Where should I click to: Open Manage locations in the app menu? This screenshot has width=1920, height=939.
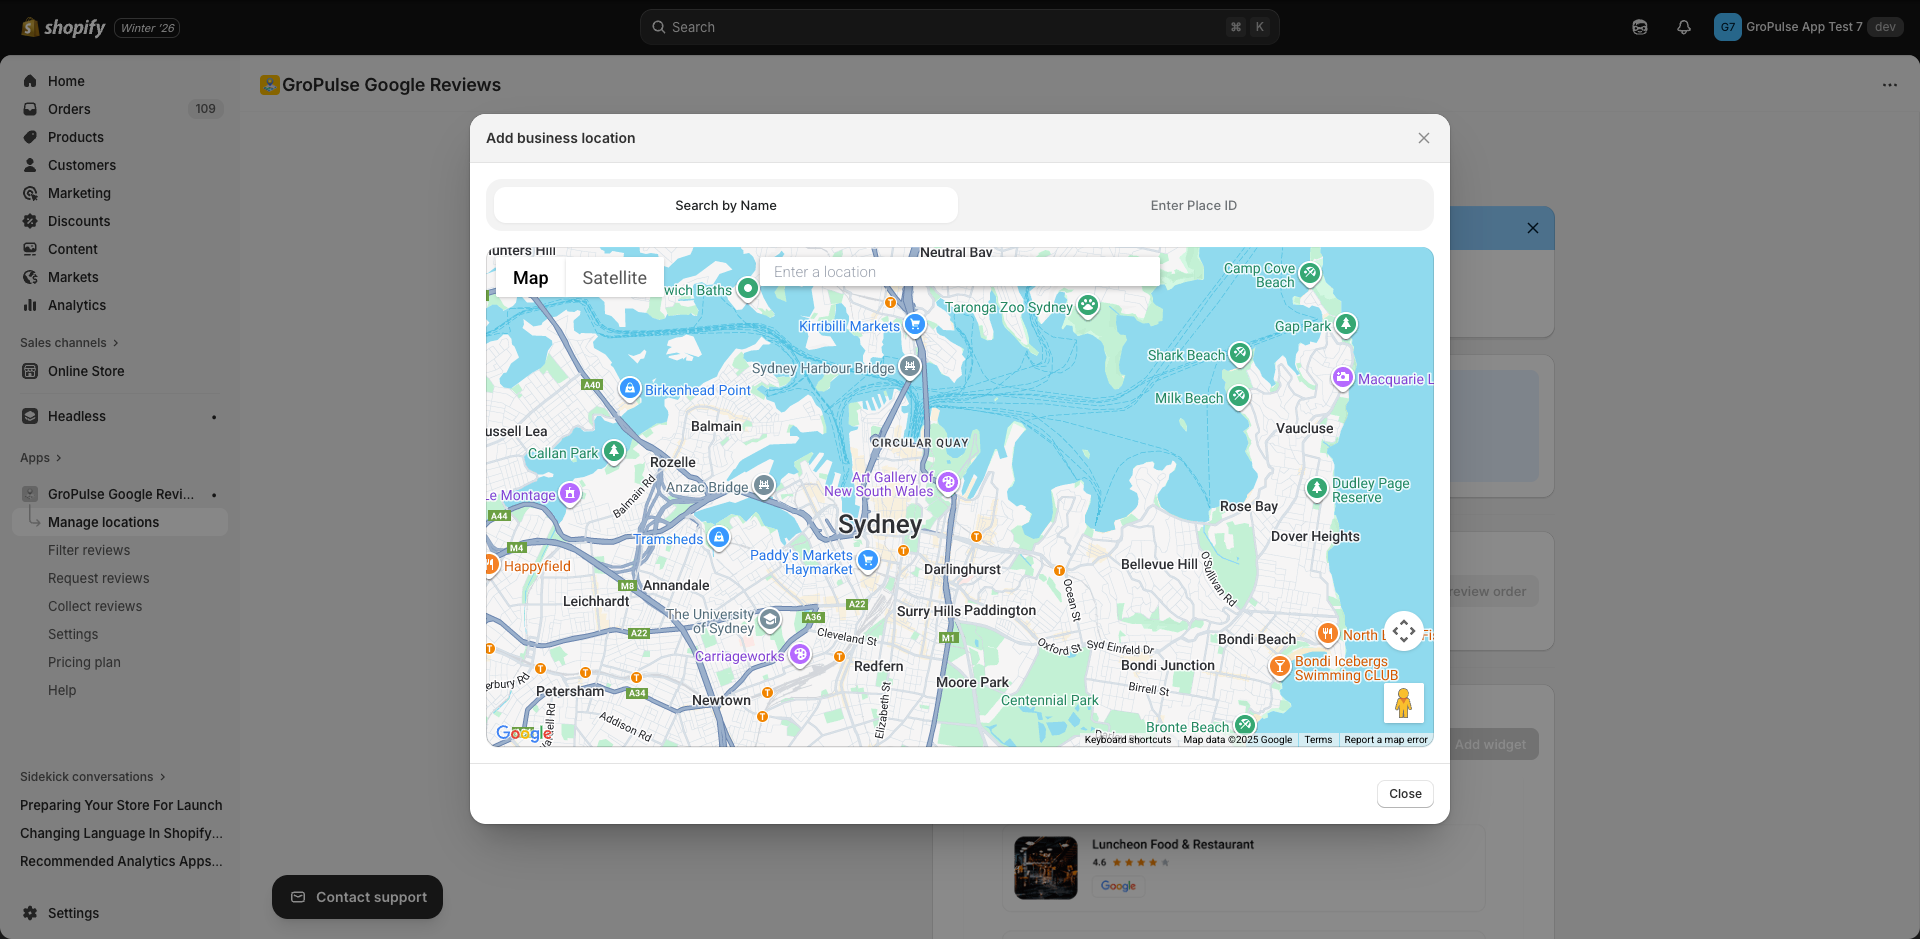pyautogui.click(x=104, y=521)
